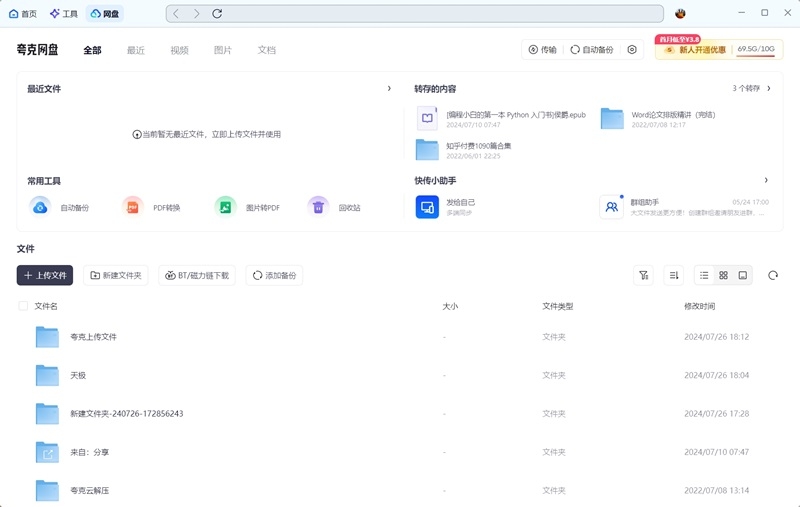Tick the select-all checkbox beside 文件名
Viewport: 800px width, 507px height.
click(23, 306)
